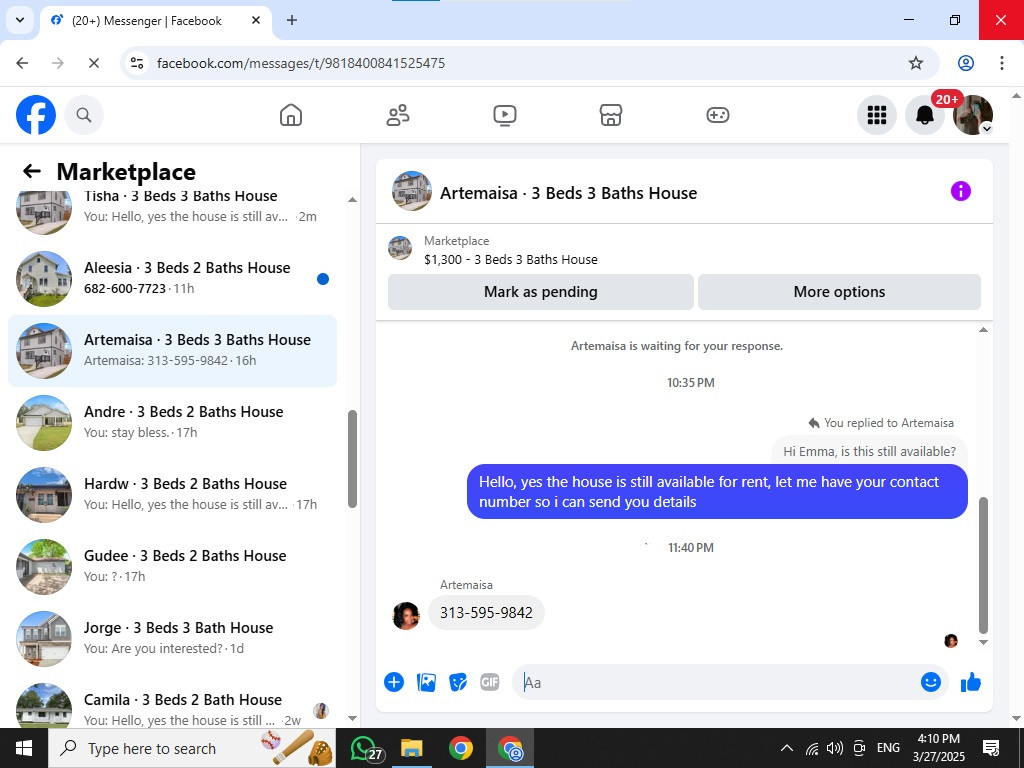Send a thumbs-up like
1024x768 pixels.
coord(971,682)
